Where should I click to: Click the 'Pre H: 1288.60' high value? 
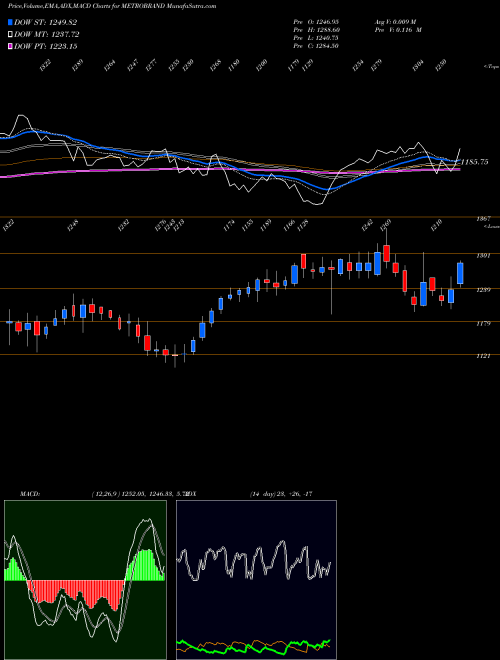(x=316, y=30)
